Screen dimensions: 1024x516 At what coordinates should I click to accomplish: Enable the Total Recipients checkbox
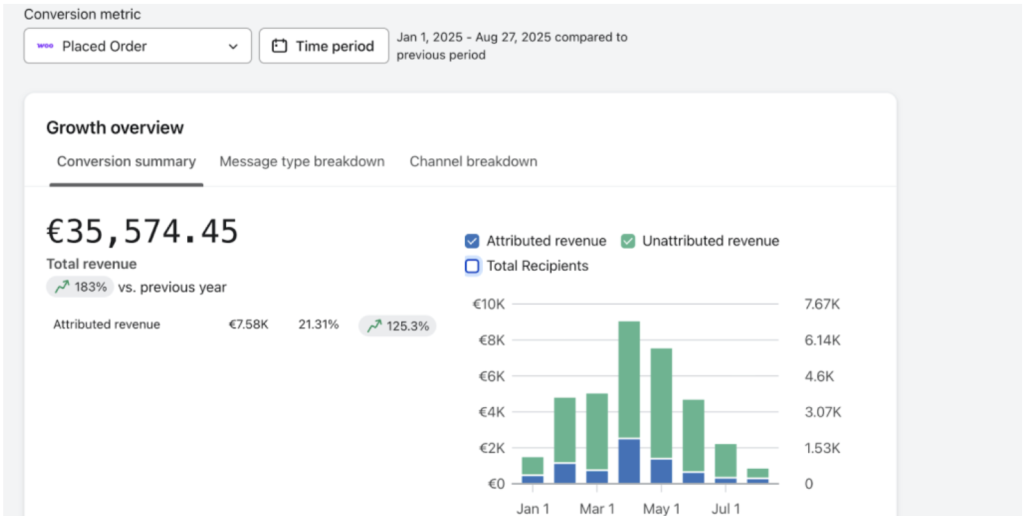[472, 266]
